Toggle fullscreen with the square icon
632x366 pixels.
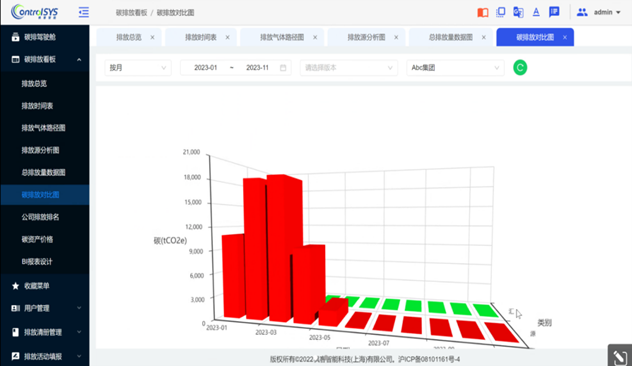point(501,12)
